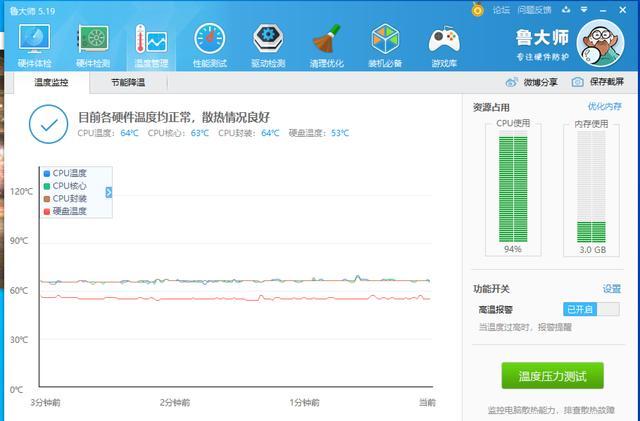The image size is (640, 421).
Task: Click the gold medal icon in title bar
Action: pyautogui.click(x=477, y=9)
